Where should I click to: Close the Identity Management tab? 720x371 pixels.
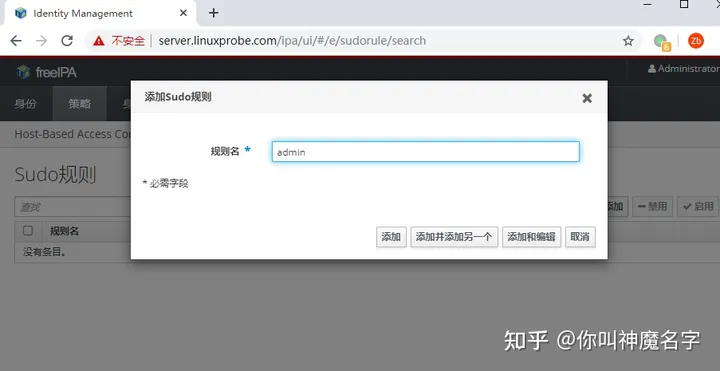[x=183, y=13]
